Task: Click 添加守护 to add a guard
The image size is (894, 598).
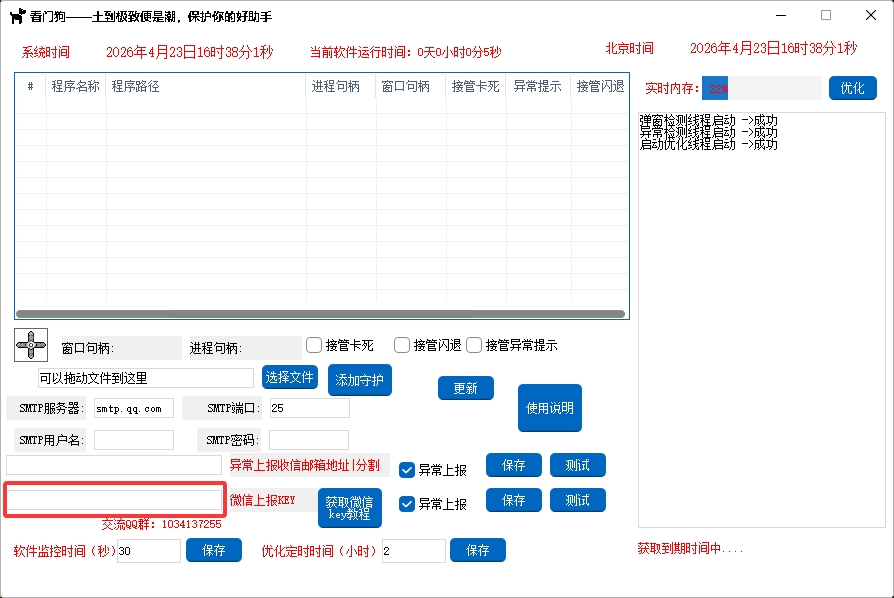Action: [x=360, y=380]
